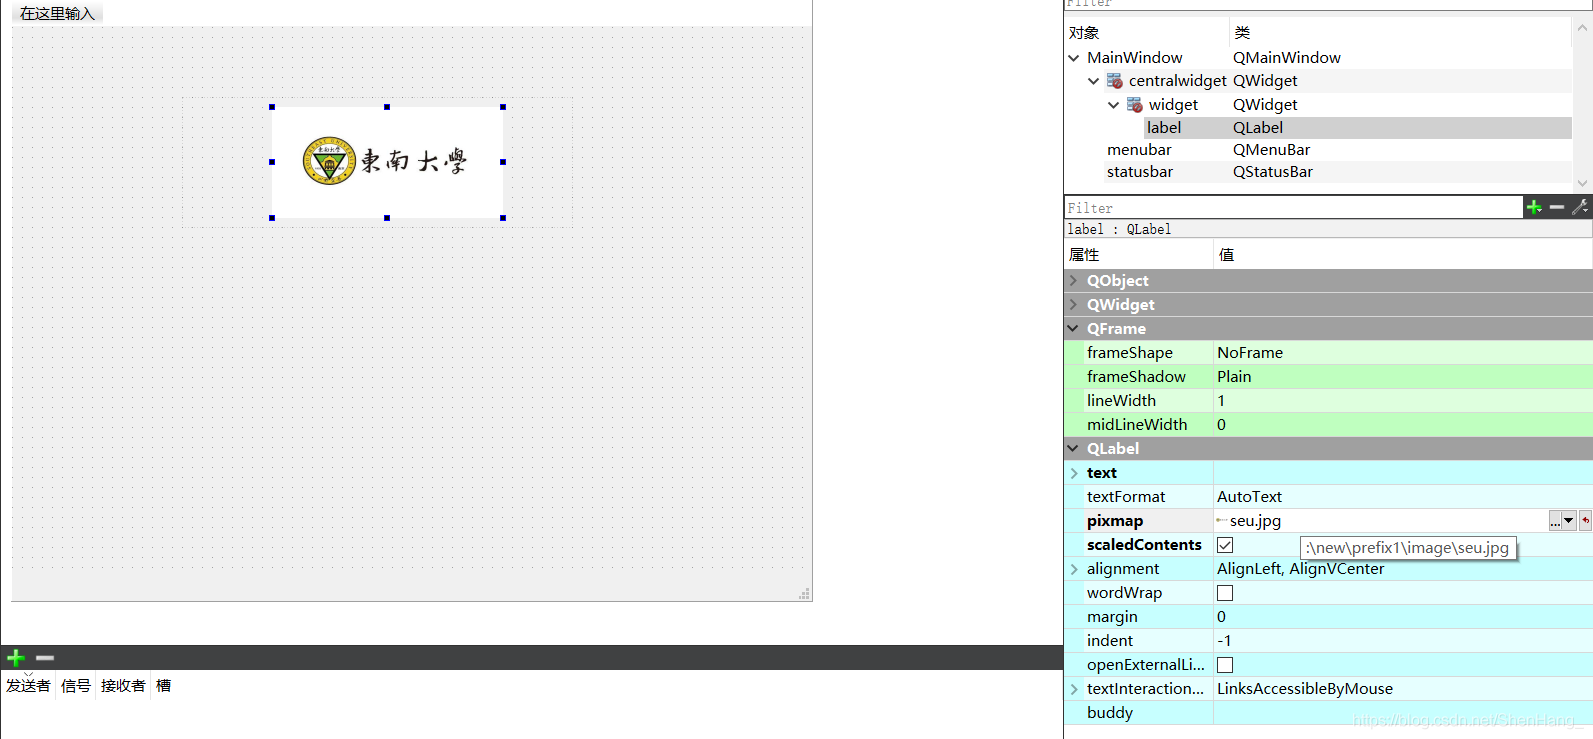1593x739 pixels.
Task: Collapse the QLabel property group
Action: pos(1074,449)
